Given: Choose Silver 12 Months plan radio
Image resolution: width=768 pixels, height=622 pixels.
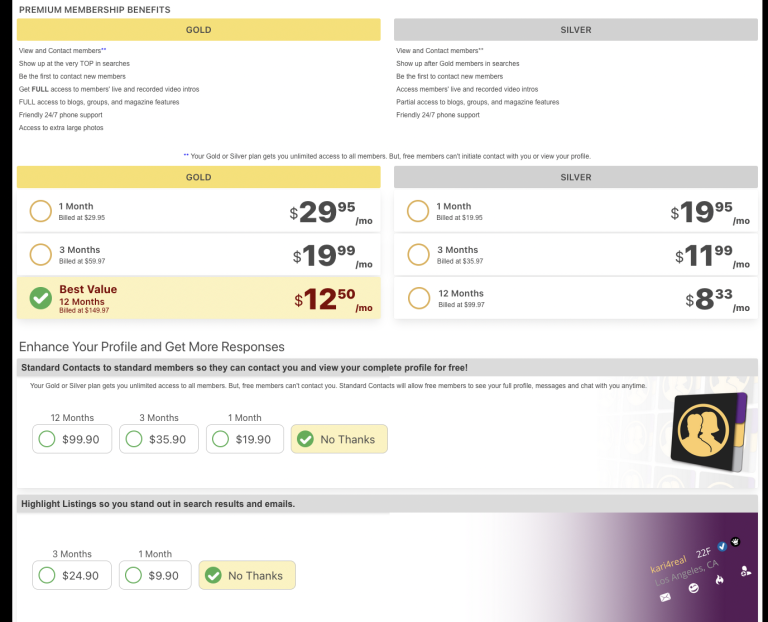Looking at the screenshot, I should pos(418,298).
